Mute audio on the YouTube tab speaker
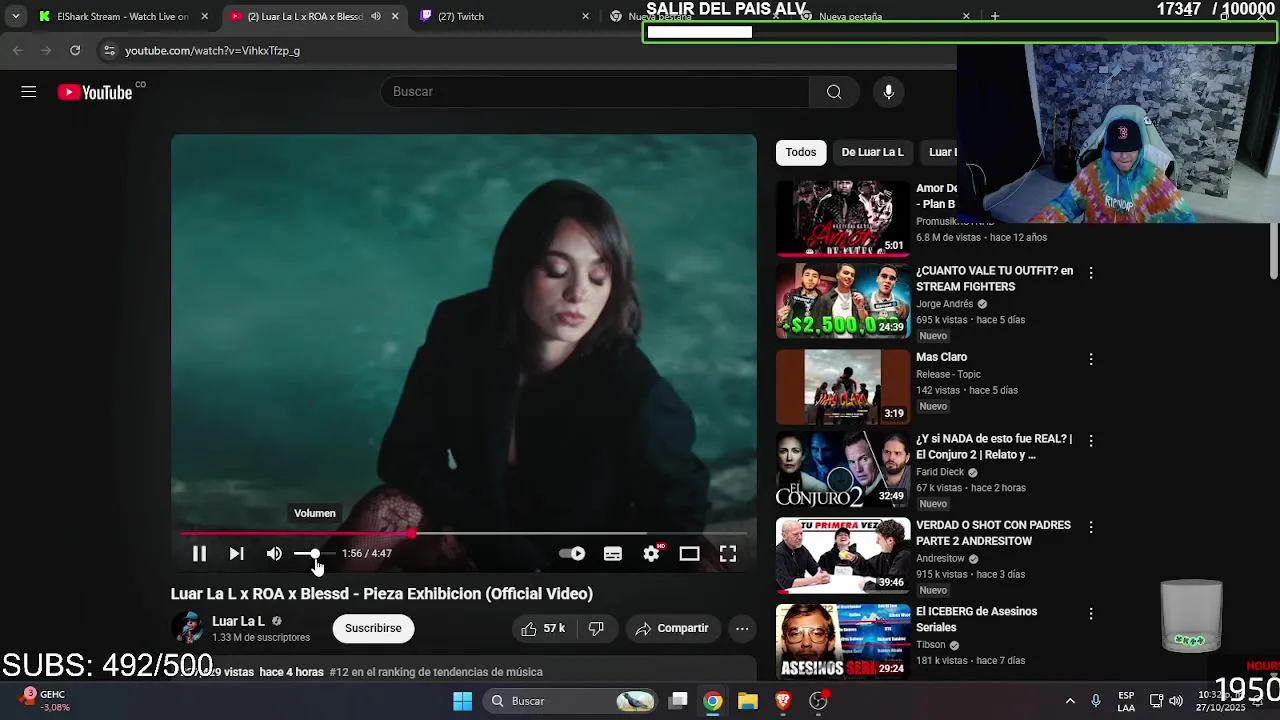This screenshot has height=720, width=1280. [376, 16]
